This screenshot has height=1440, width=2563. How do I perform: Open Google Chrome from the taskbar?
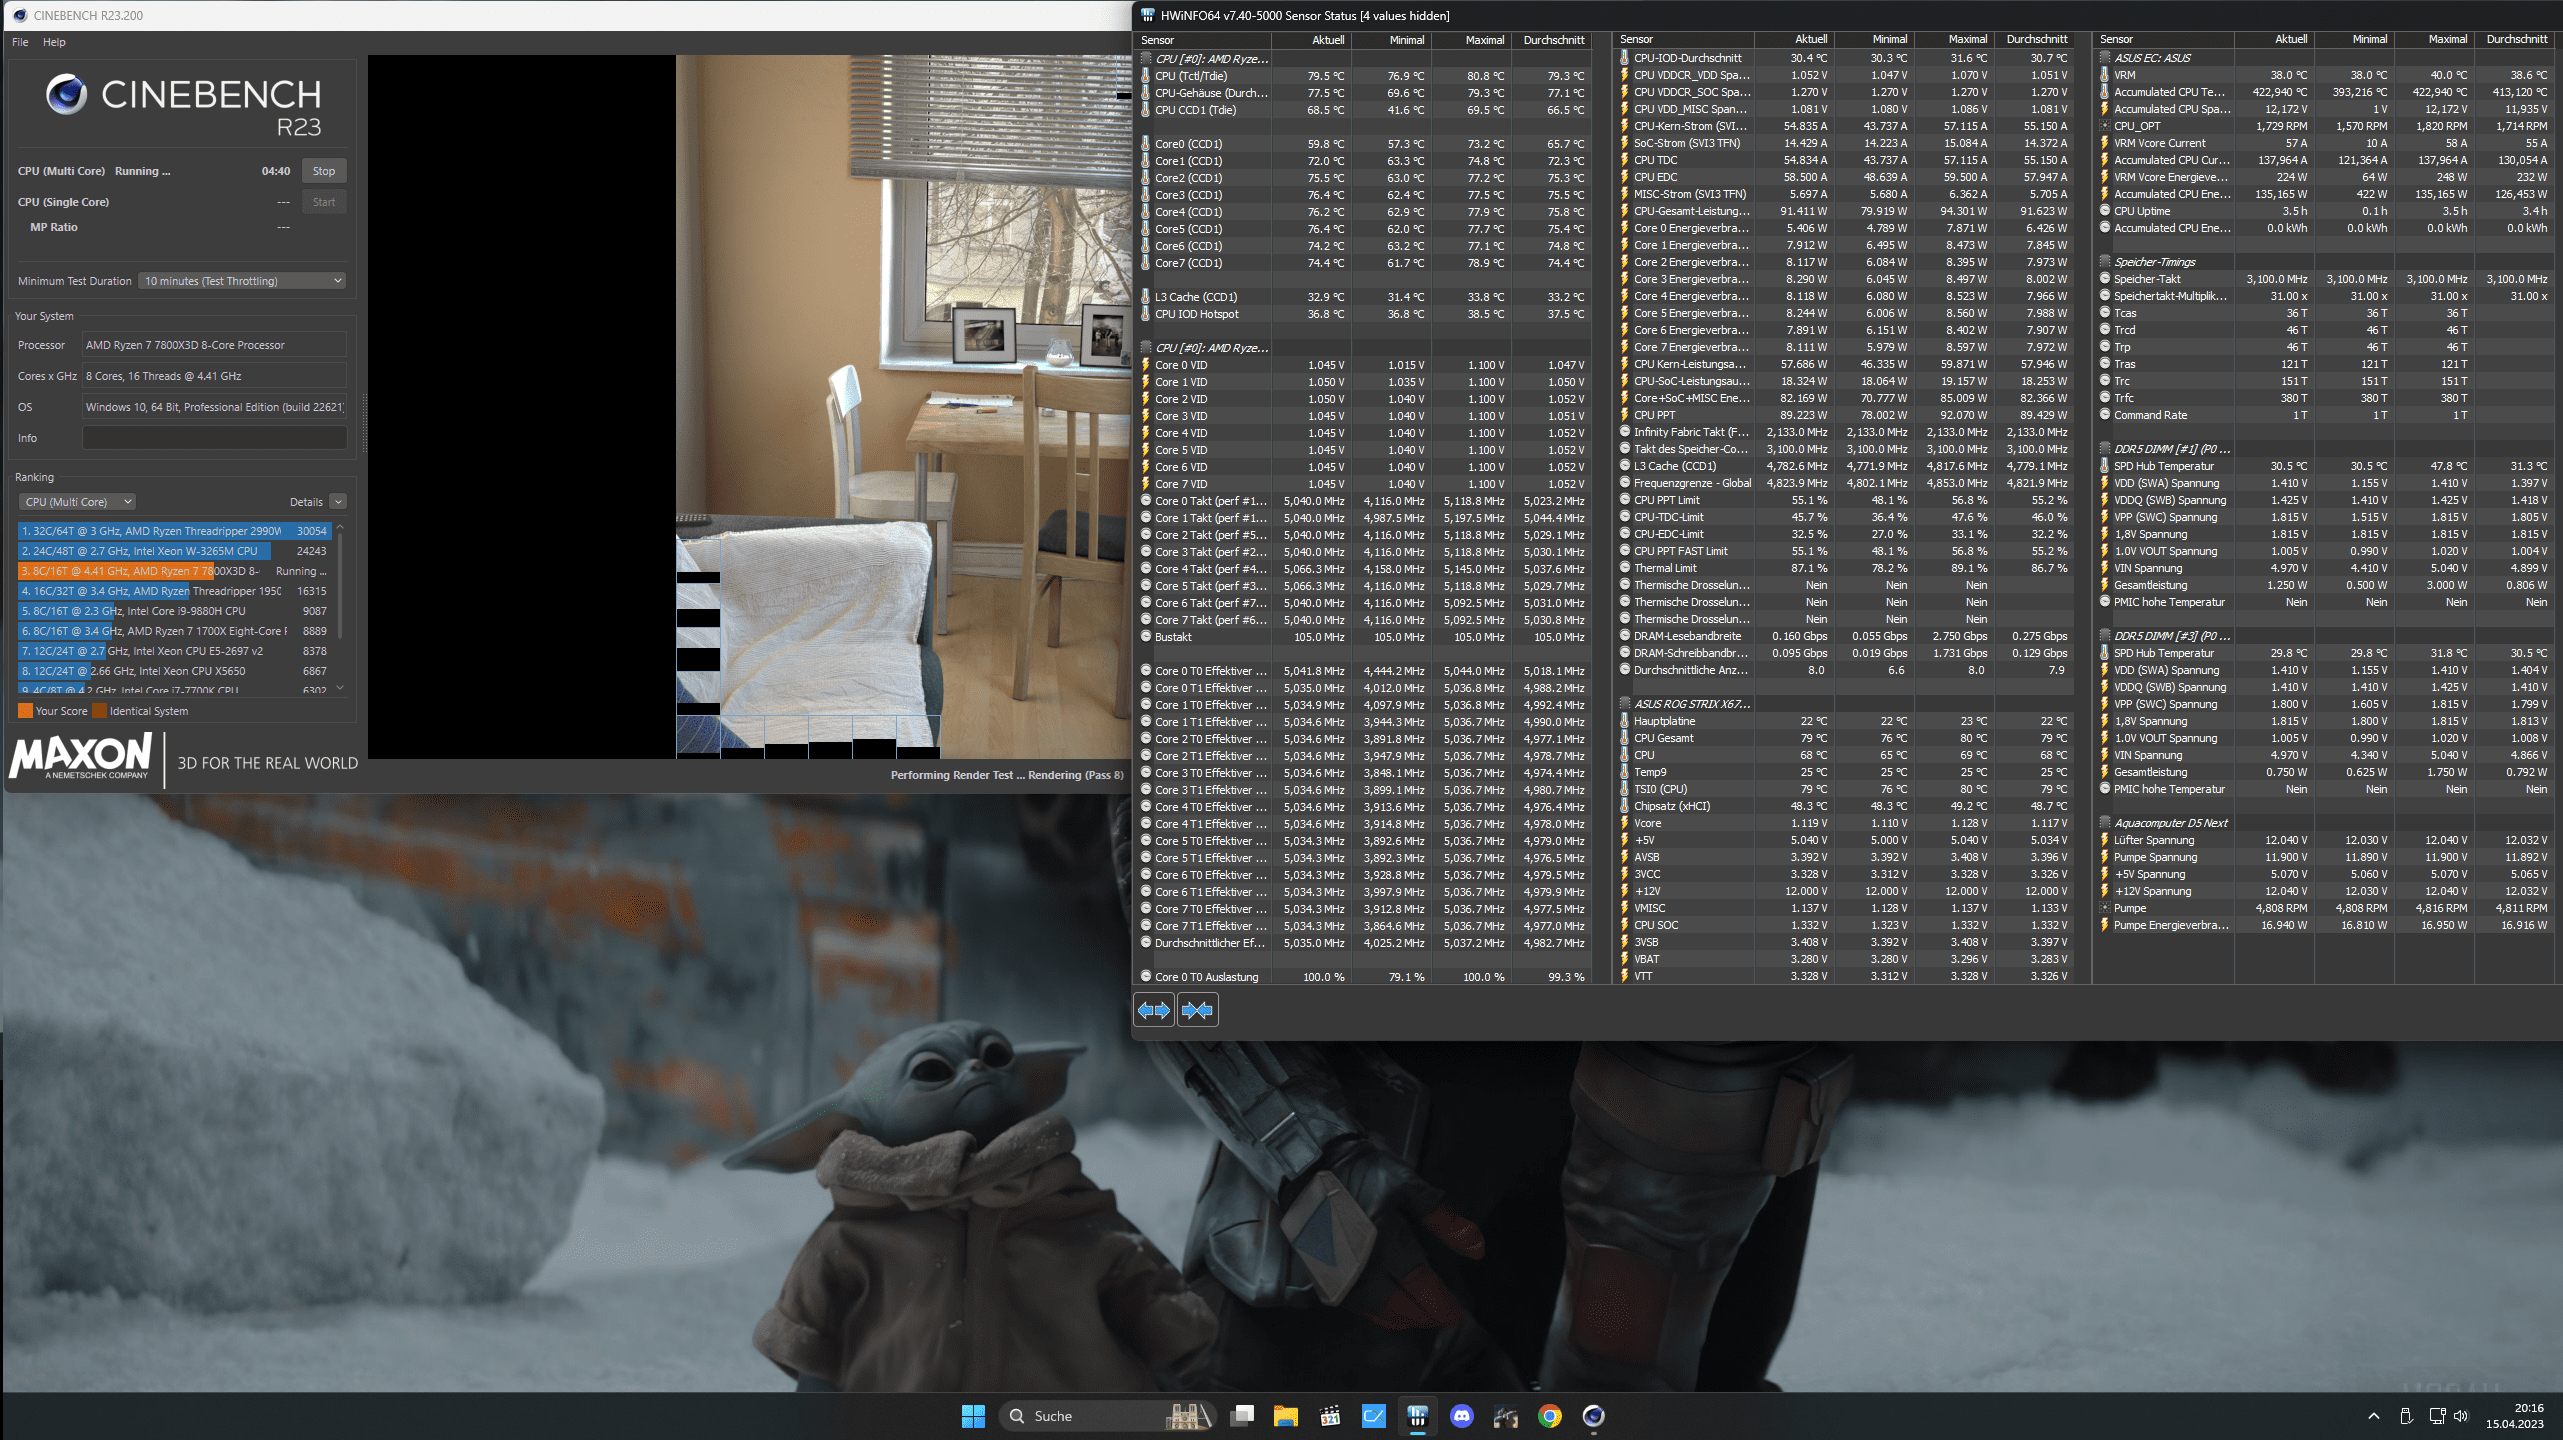[x=1550, y=1416]
